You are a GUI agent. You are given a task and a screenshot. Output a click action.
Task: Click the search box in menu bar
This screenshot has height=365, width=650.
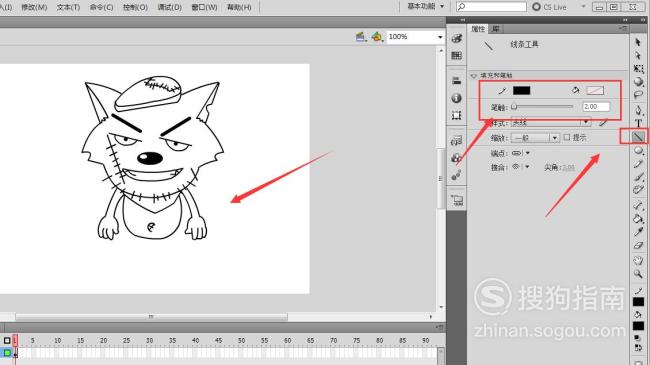pyautogui.click(x=492, y=7)
